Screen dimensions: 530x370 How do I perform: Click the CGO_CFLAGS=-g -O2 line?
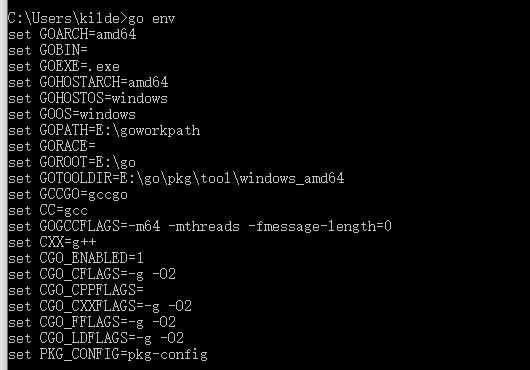click(x=92, y=274)
